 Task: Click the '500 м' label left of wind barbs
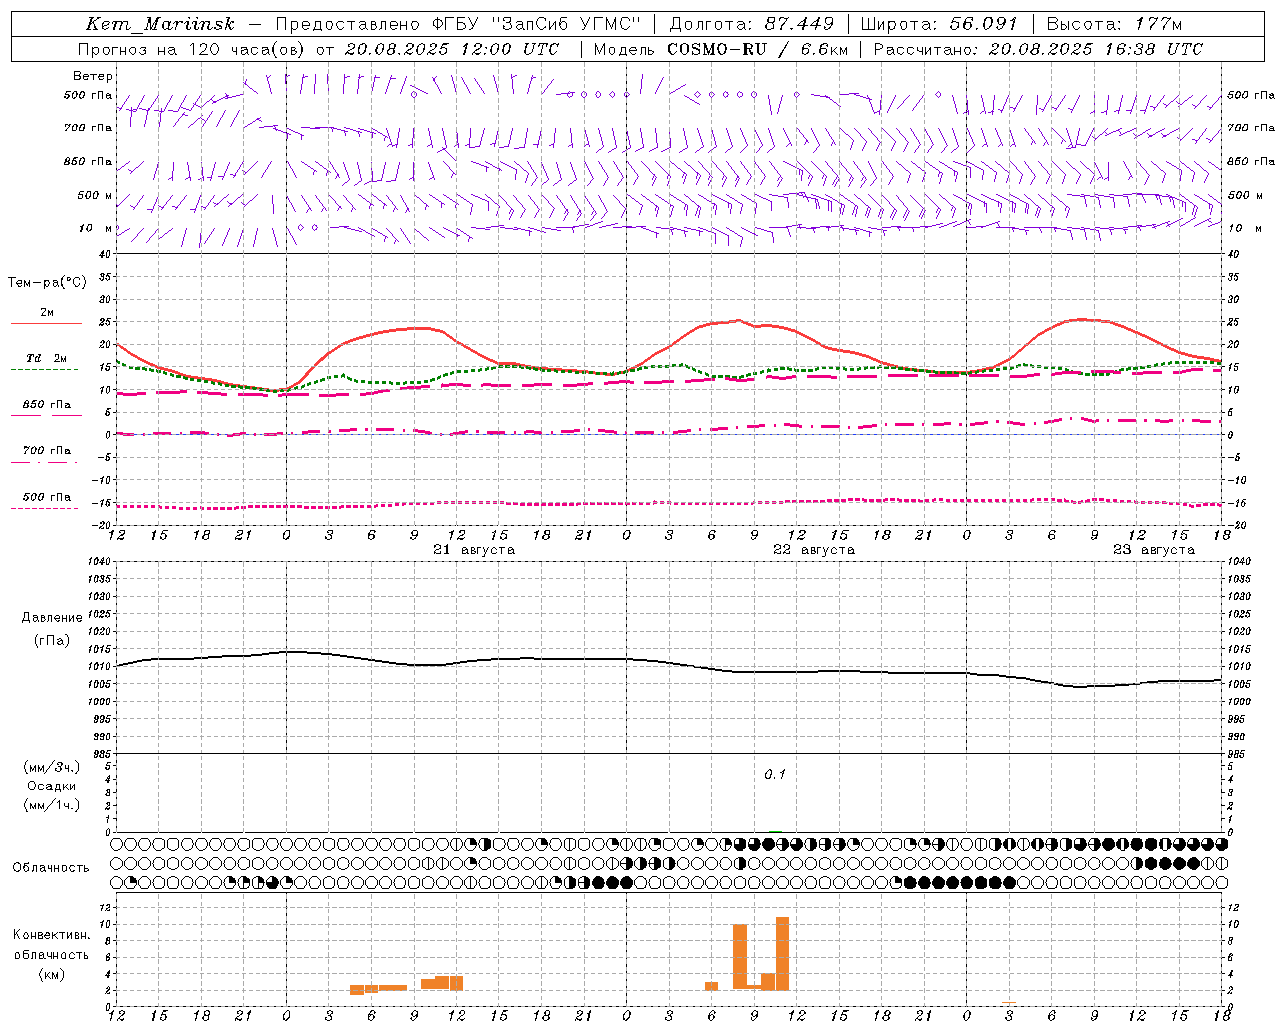pyautogui.click(x=95, y=196)
